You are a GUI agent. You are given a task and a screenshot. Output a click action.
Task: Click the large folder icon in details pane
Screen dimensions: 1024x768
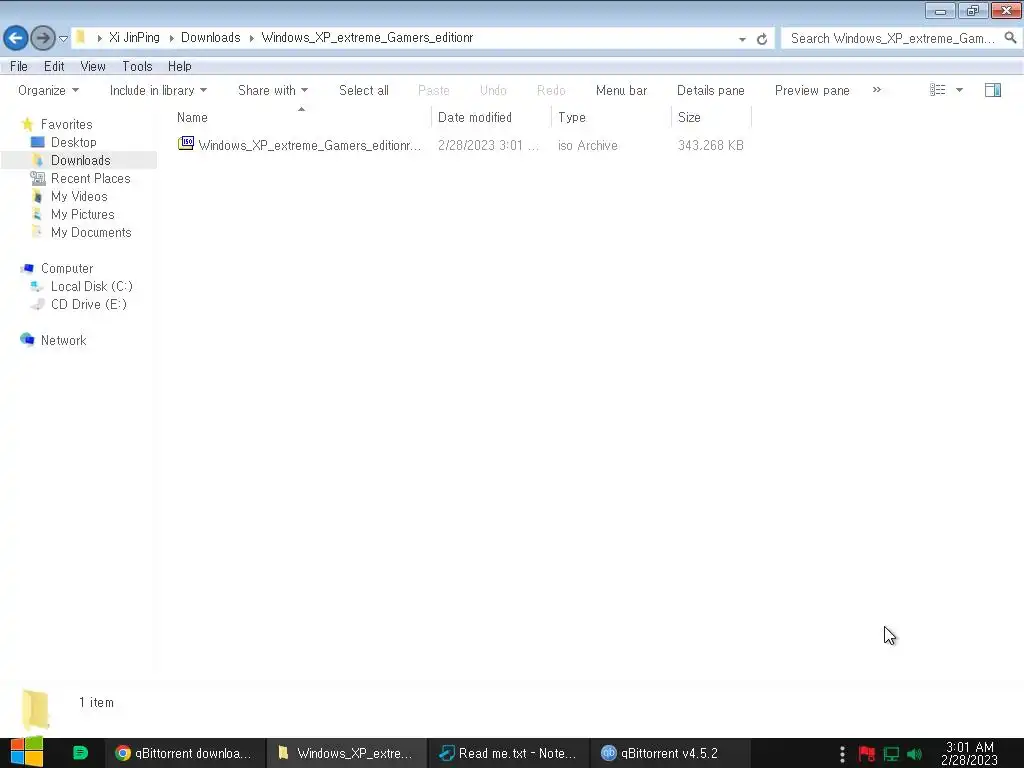coord(36,709)
